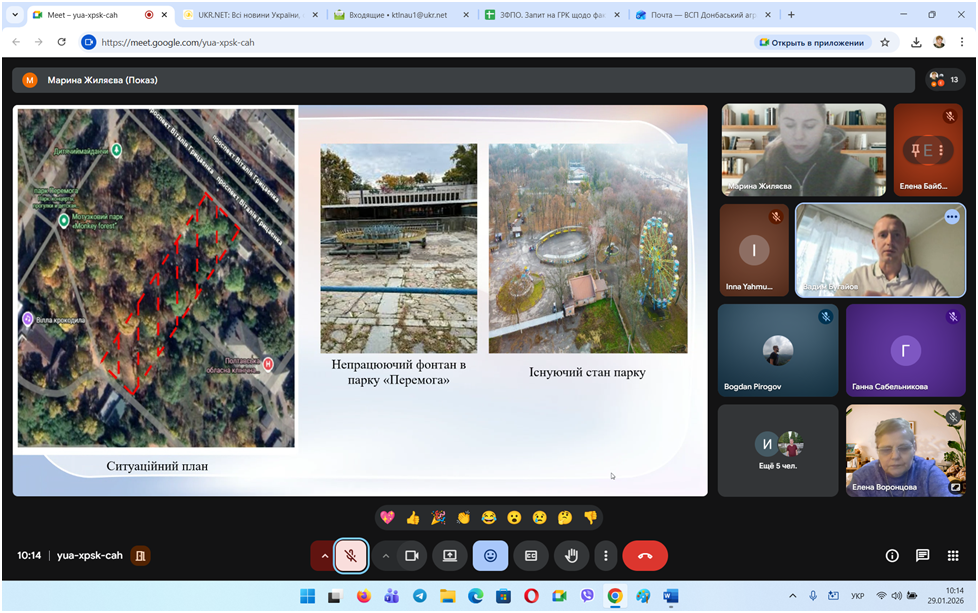Open the meeting activities icon
Viewport: 978px width, 613px height.
click(953, 556)
